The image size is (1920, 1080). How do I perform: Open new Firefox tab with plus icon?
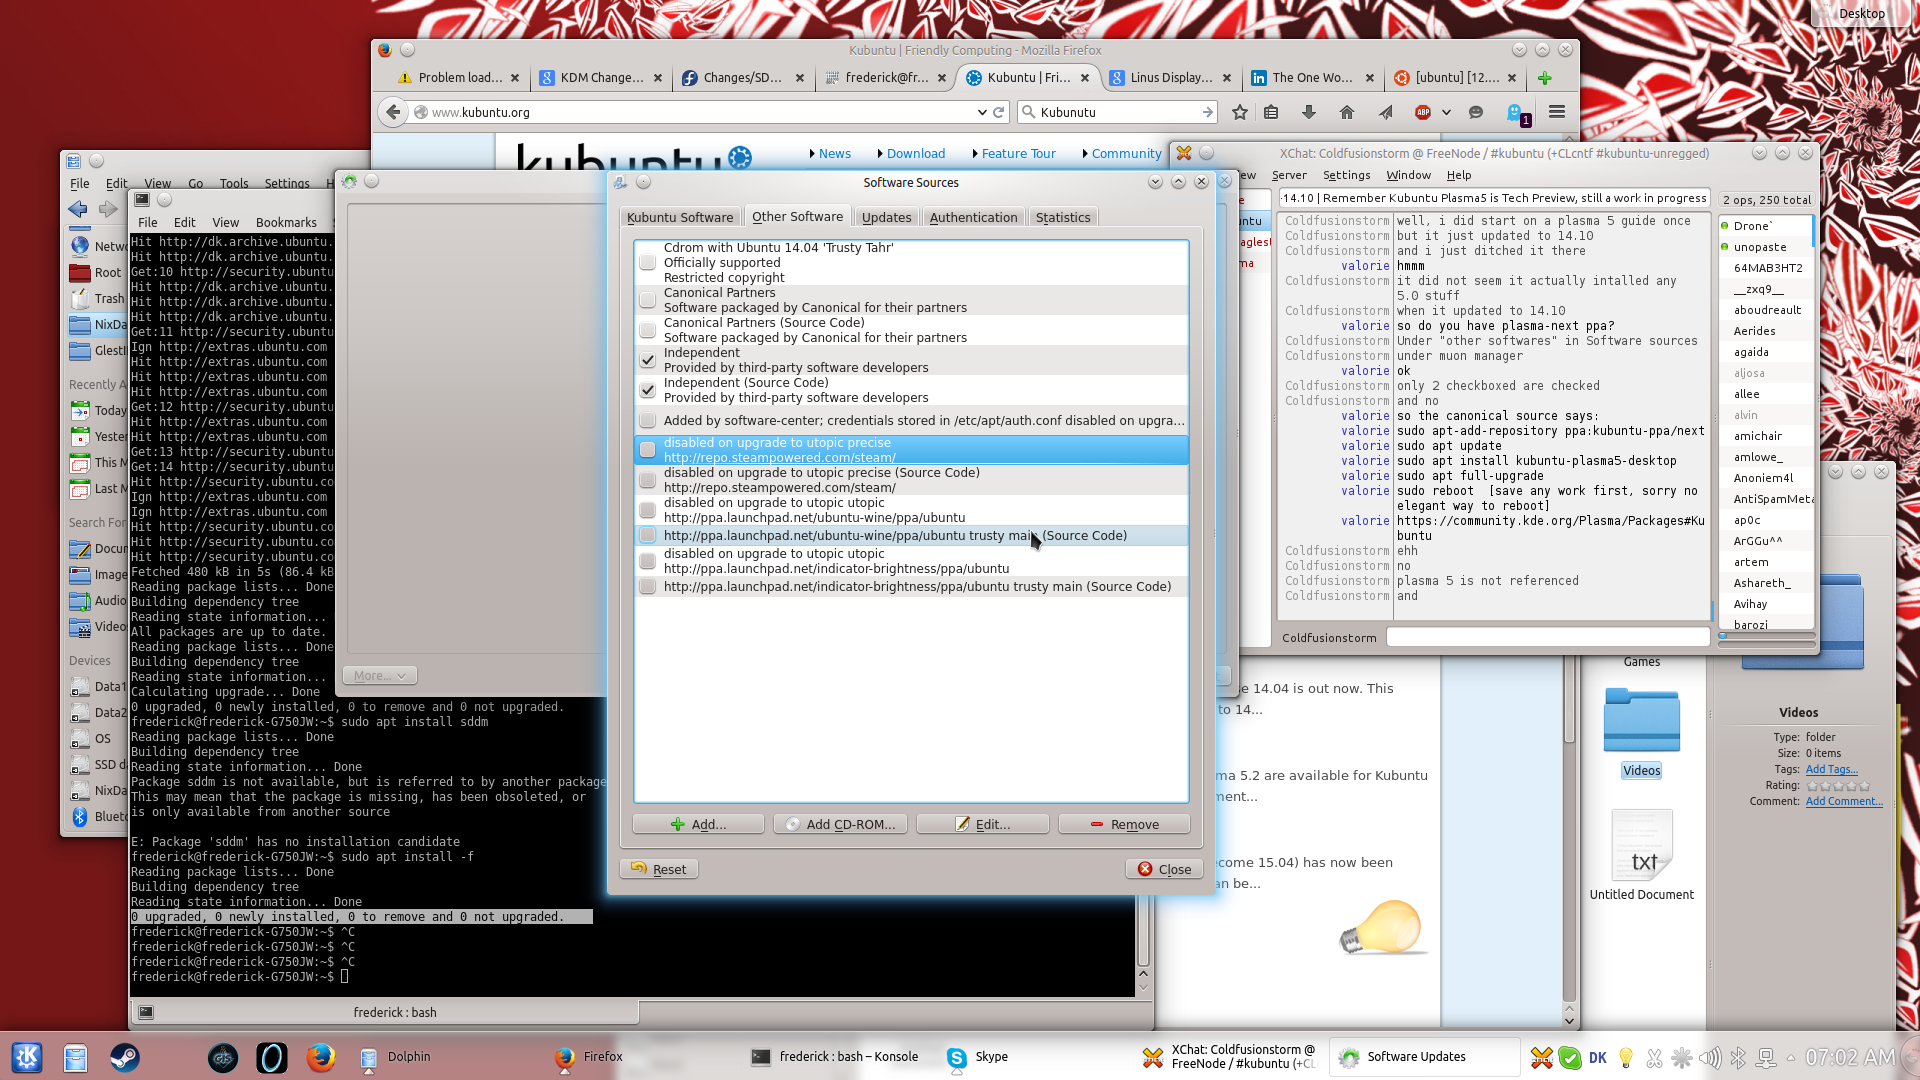[x=1545, y=78]
